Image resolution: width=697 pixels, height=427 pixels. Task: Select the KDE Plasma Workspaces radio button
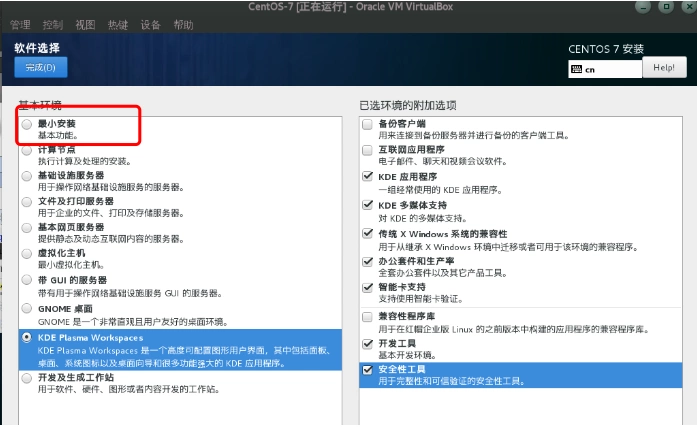(27, 337)
